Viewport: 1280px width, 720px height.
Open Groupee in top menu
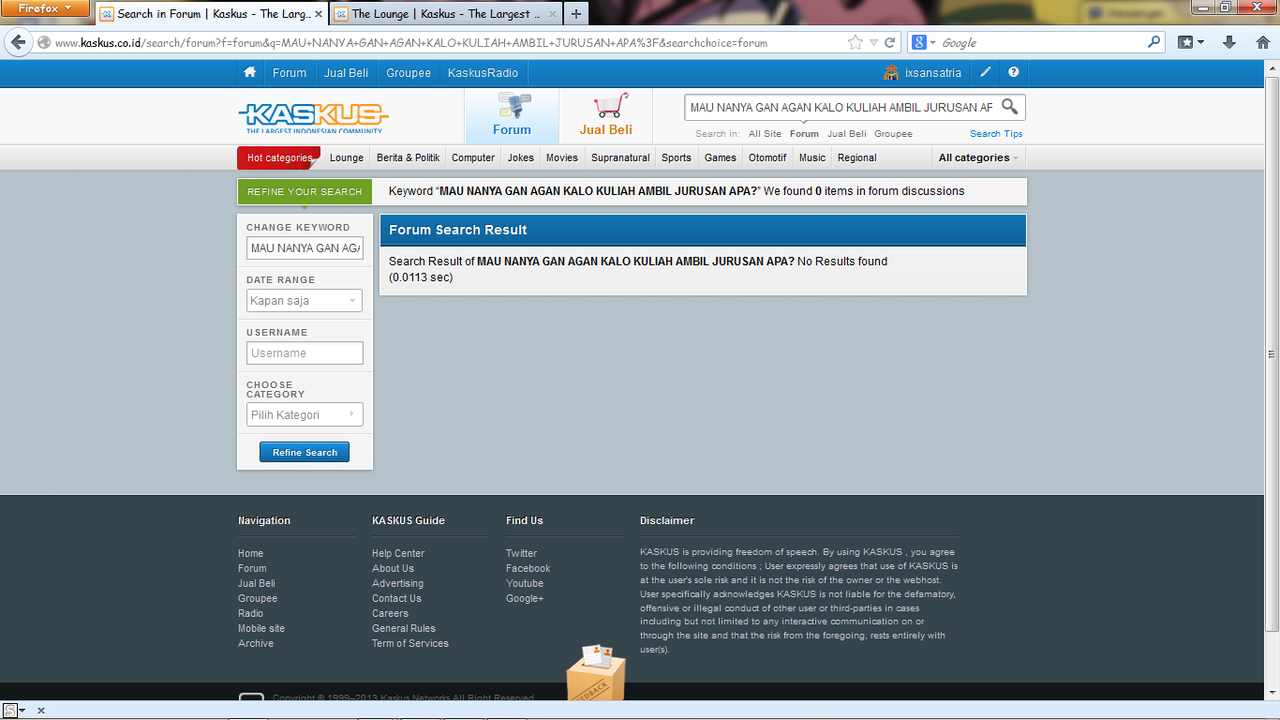[x=408, y=72]
